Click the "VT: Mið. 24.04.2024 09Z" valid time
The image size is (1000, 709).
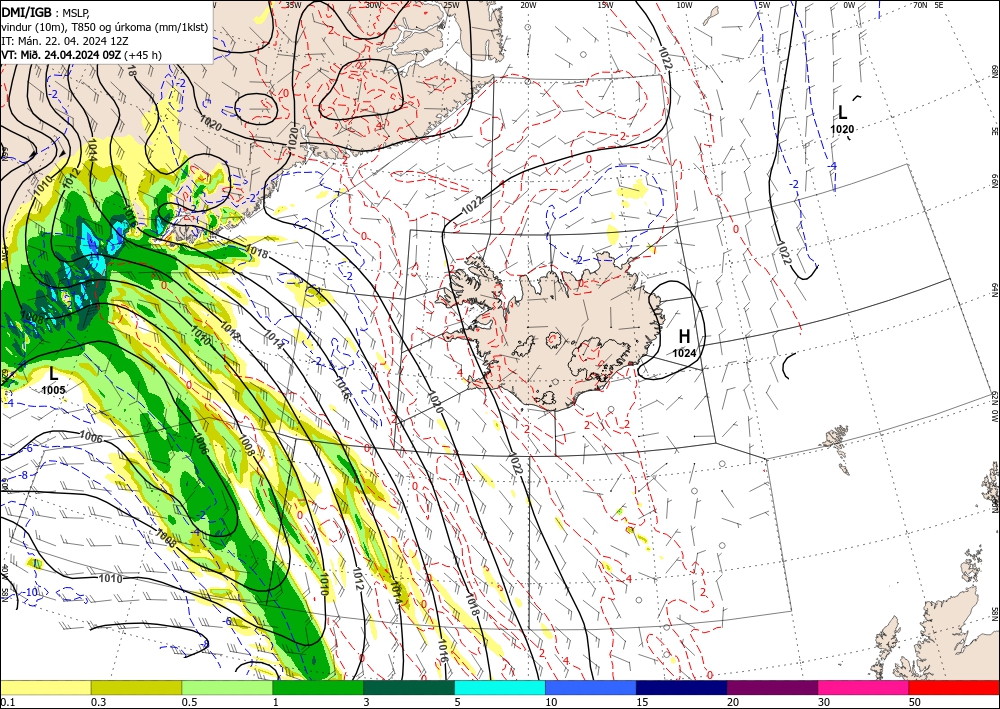[61, 55]
